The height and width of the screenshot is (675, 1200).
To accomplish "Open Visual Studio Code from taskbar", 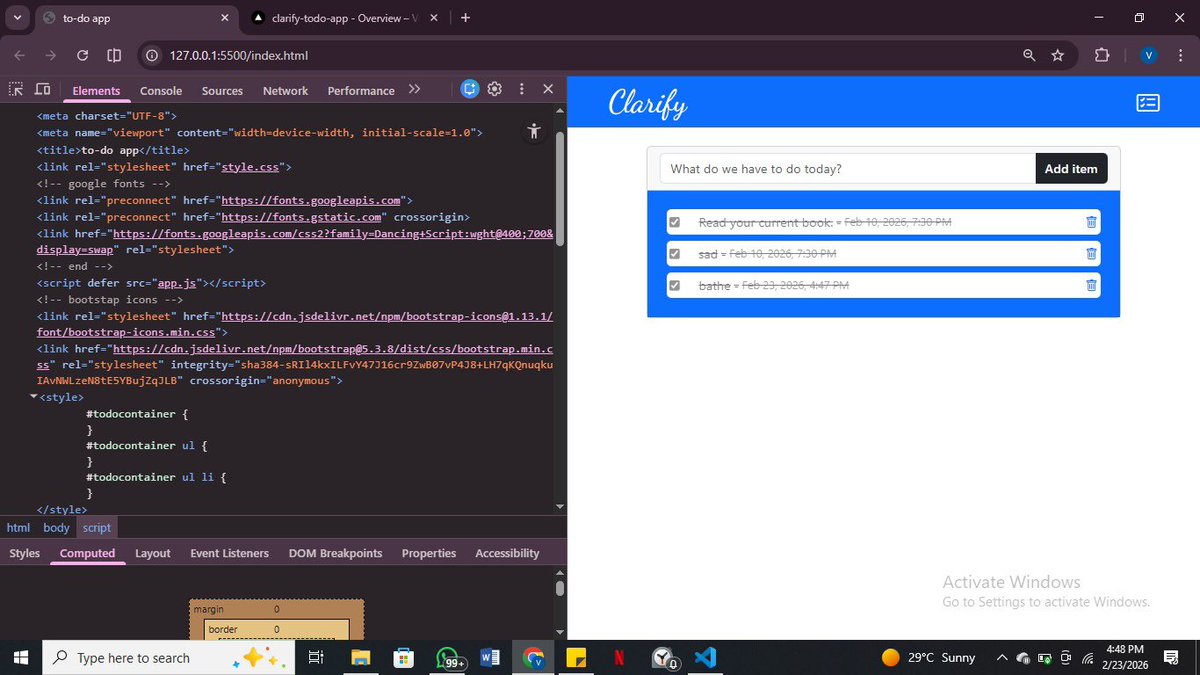I will click(705, 658).
